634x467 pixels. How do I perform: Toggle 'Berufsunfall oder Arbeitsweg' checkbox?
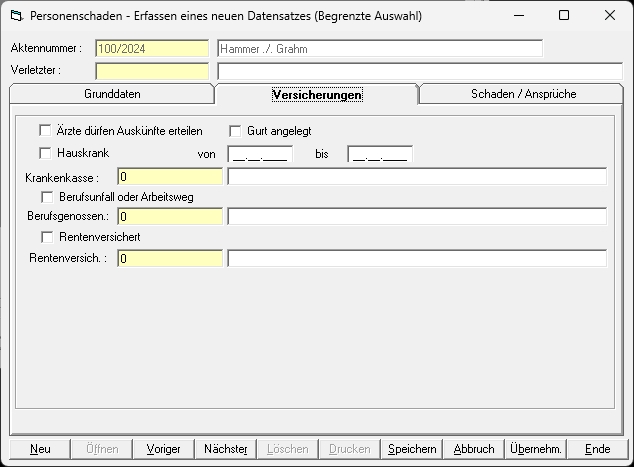pyautogui.click(x=47, y=197)
